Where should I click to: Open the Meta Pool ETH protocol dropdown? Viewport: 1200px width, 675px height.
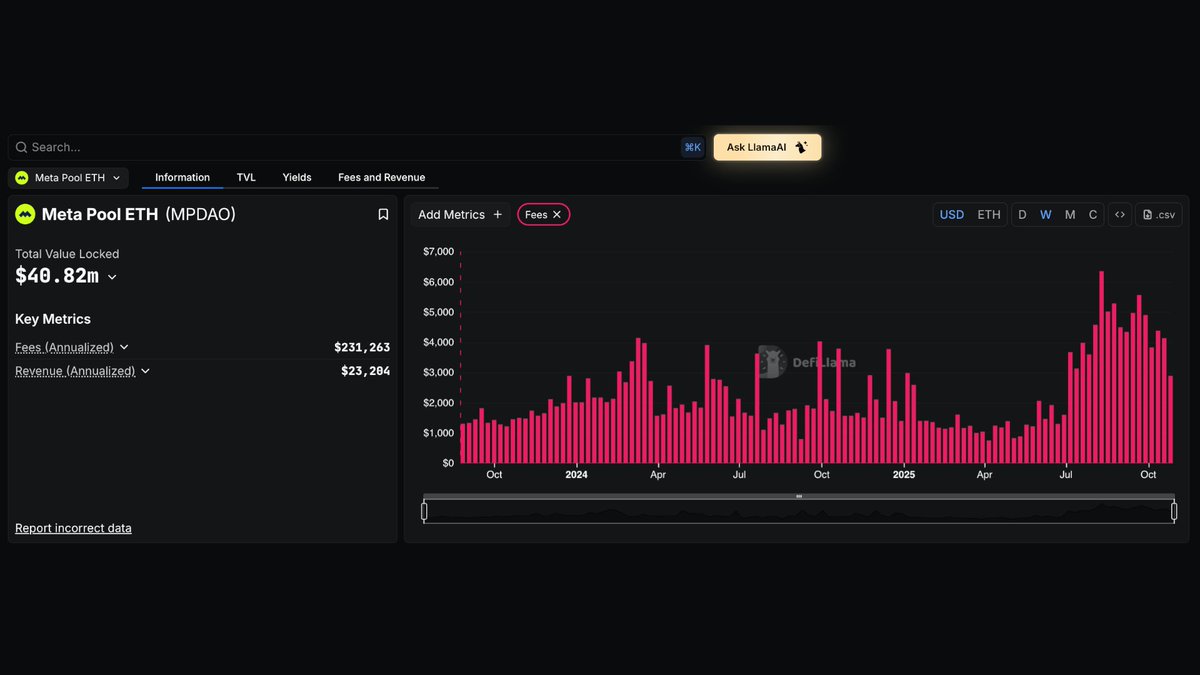coord(68,178)
